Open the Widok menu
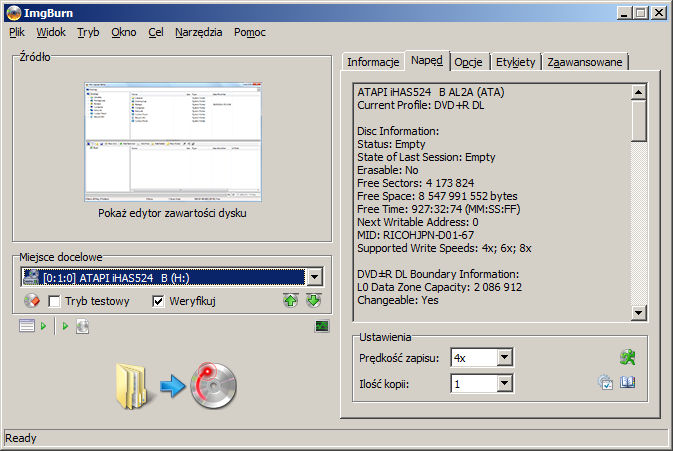The width and height of the screenshot is (673, 451). click(x=51, y=32)
